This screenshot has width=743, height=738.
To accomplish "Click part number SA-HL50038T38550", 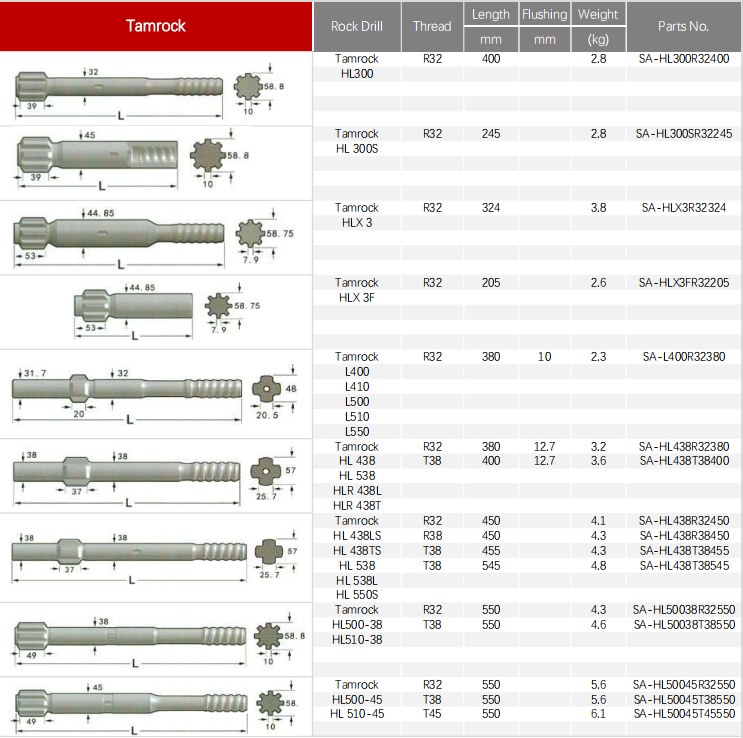I will click(x=684, y=625).
